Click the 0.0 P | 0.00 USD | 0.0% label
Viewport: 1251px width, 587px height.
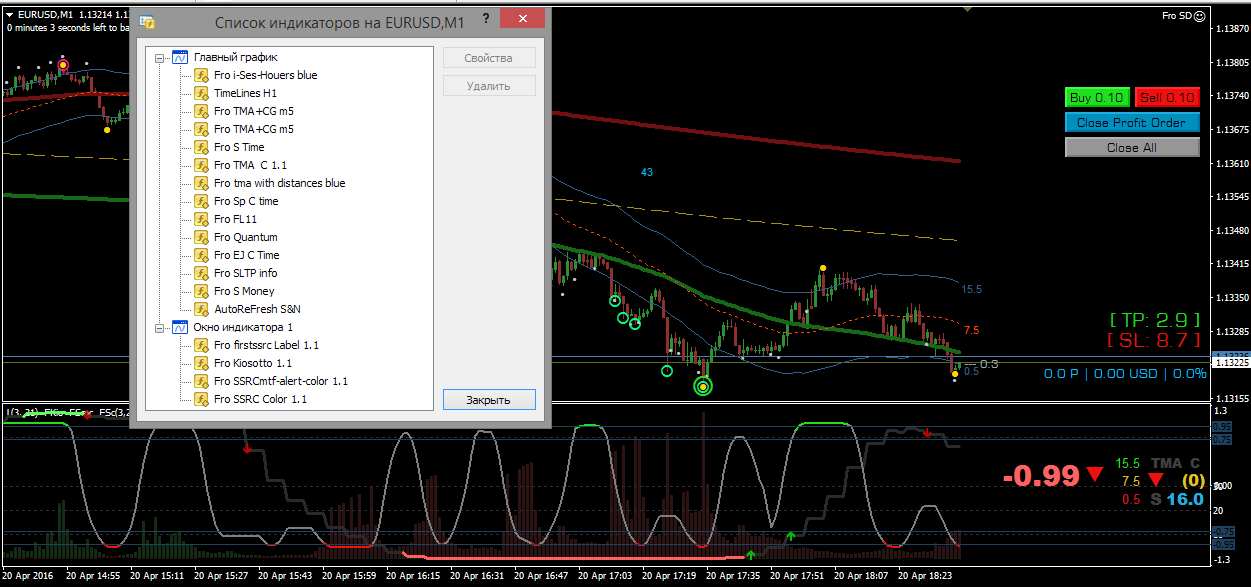1125,373
